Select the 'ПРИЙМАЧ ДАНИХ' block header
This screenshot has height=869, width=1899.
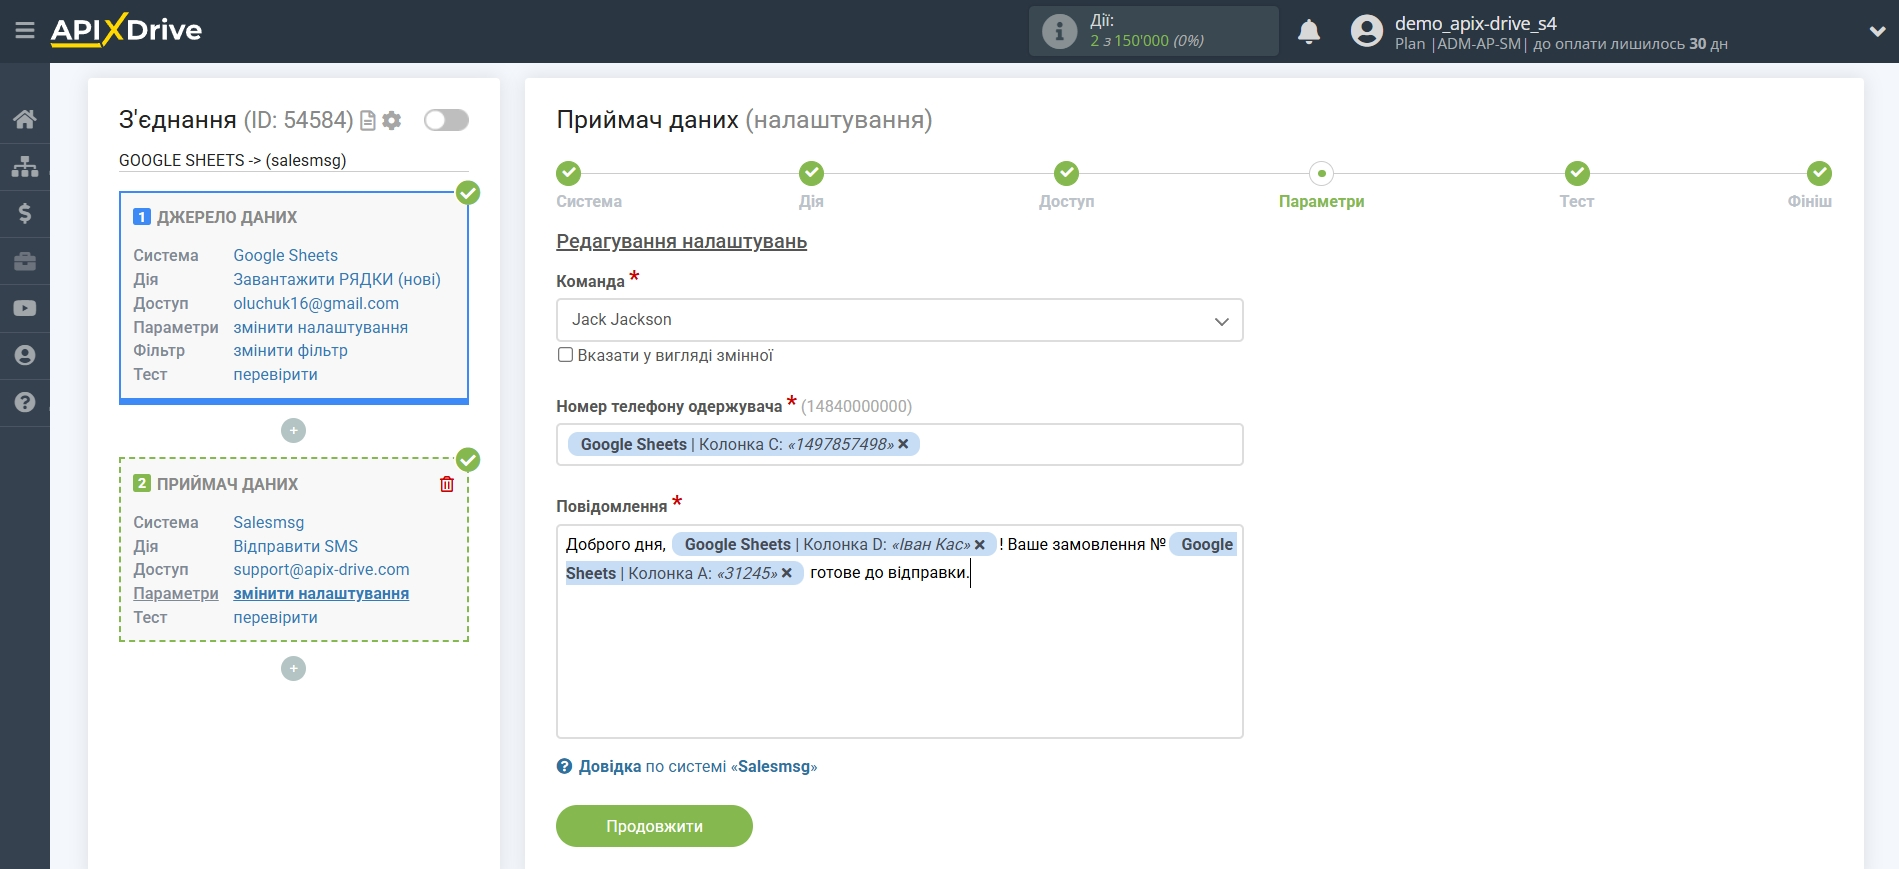(227, 485)
